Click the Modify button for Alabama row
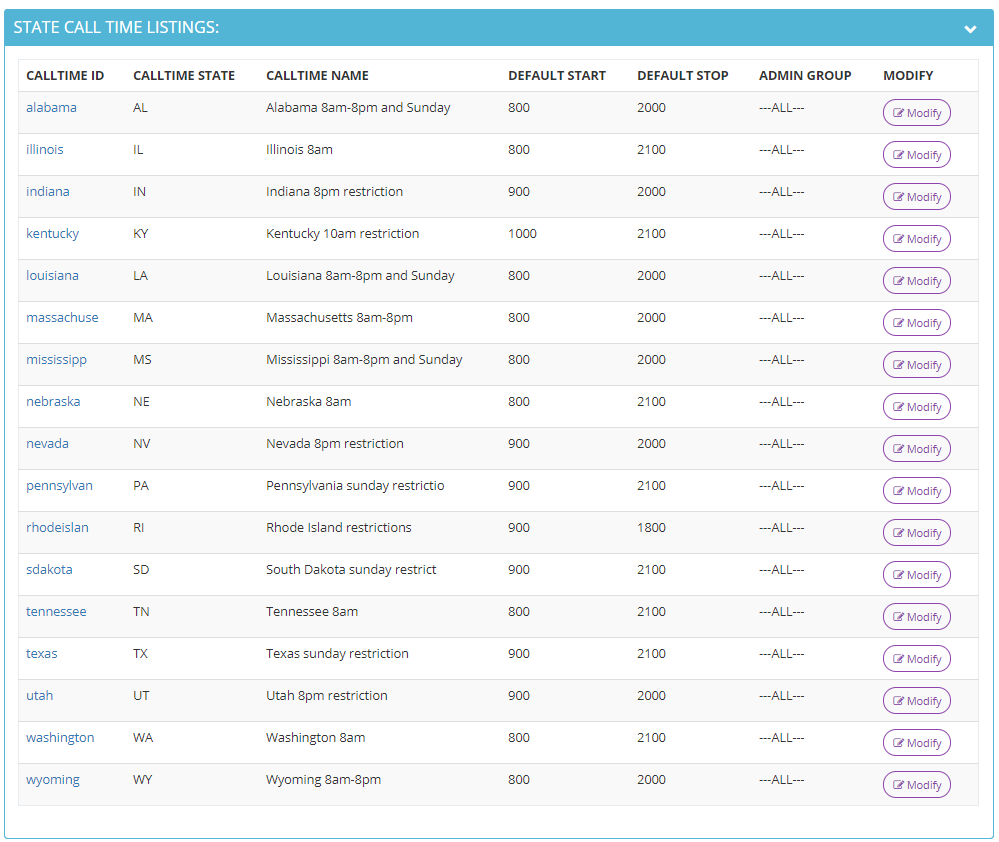This screenshot has width=999, height=842. pos(916,113)
